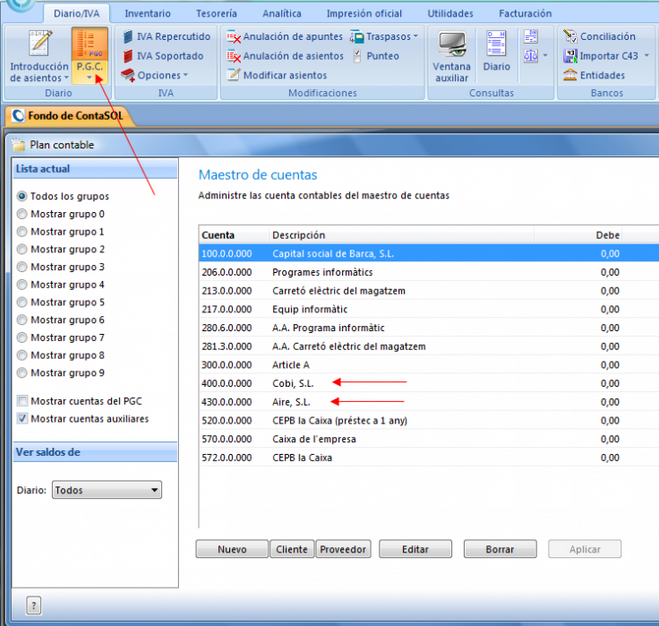Click Conciliación bank icon
This screenshot has height=626, width=659.
tap(570, 37)
